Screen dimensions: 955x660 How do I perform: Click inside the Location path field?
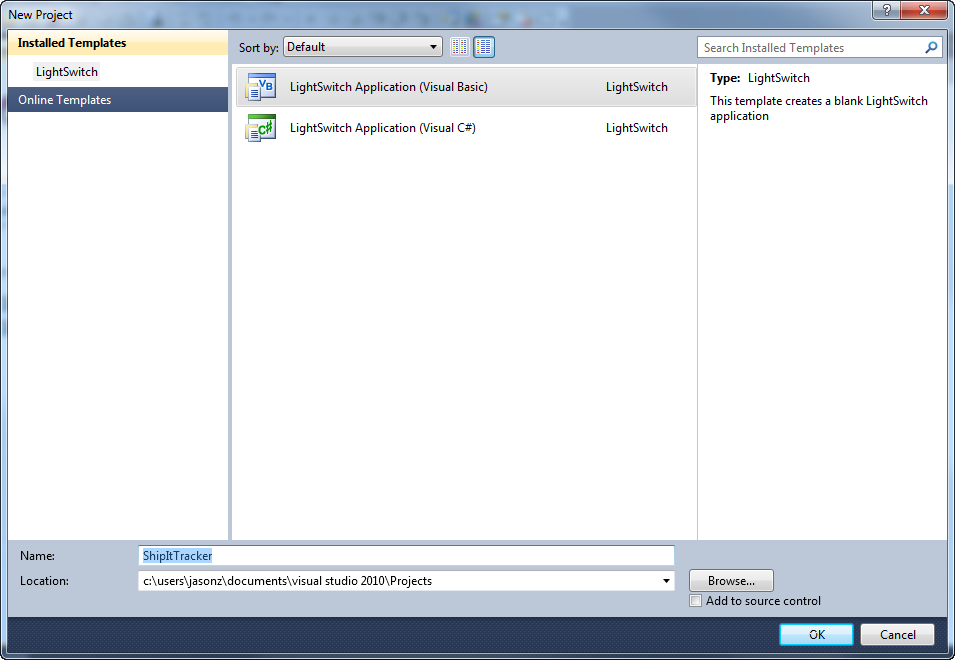350,580
